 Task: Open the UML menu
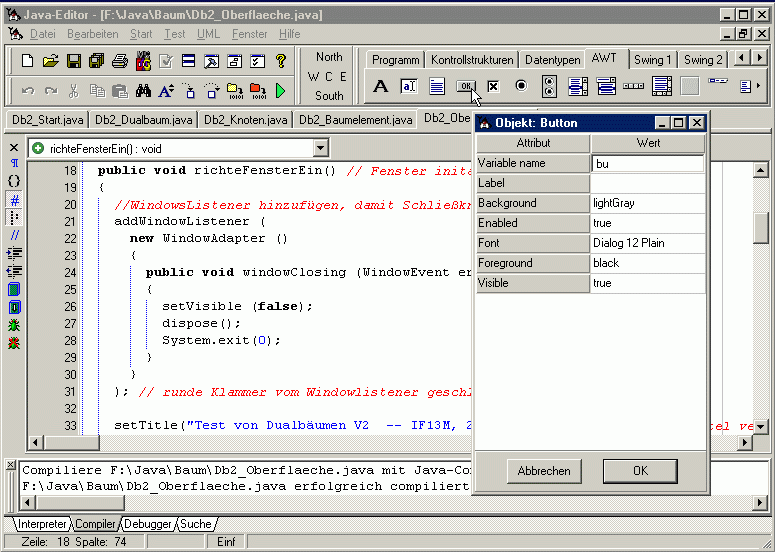point(208,34)
